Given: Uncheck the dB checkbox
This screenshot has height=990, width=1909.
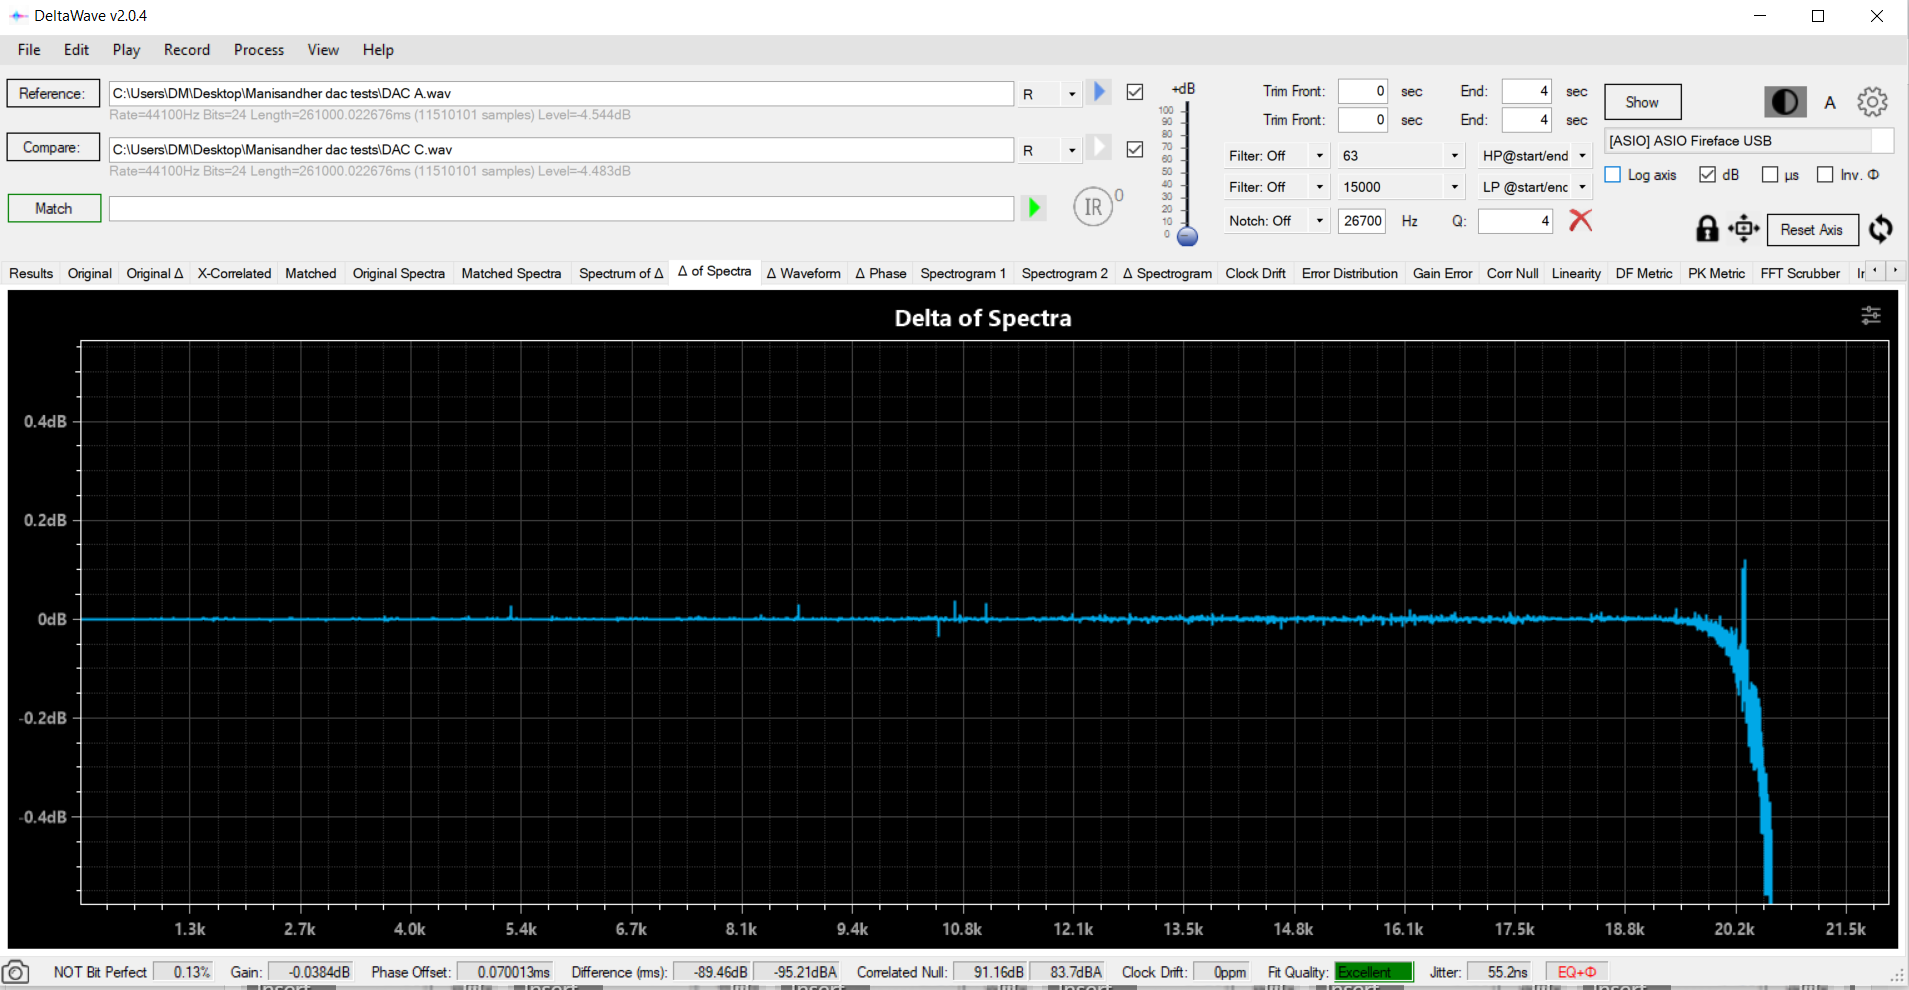Looking at the screenshot, I should [x=1708, y=175].
